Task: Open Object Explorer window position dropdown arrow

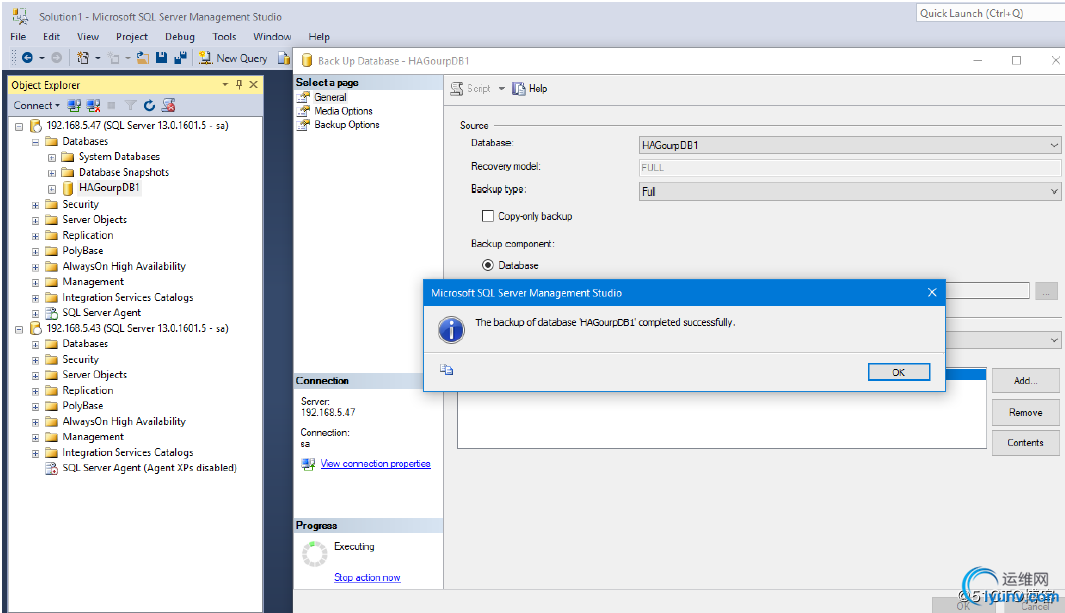Action: [225, 85]
